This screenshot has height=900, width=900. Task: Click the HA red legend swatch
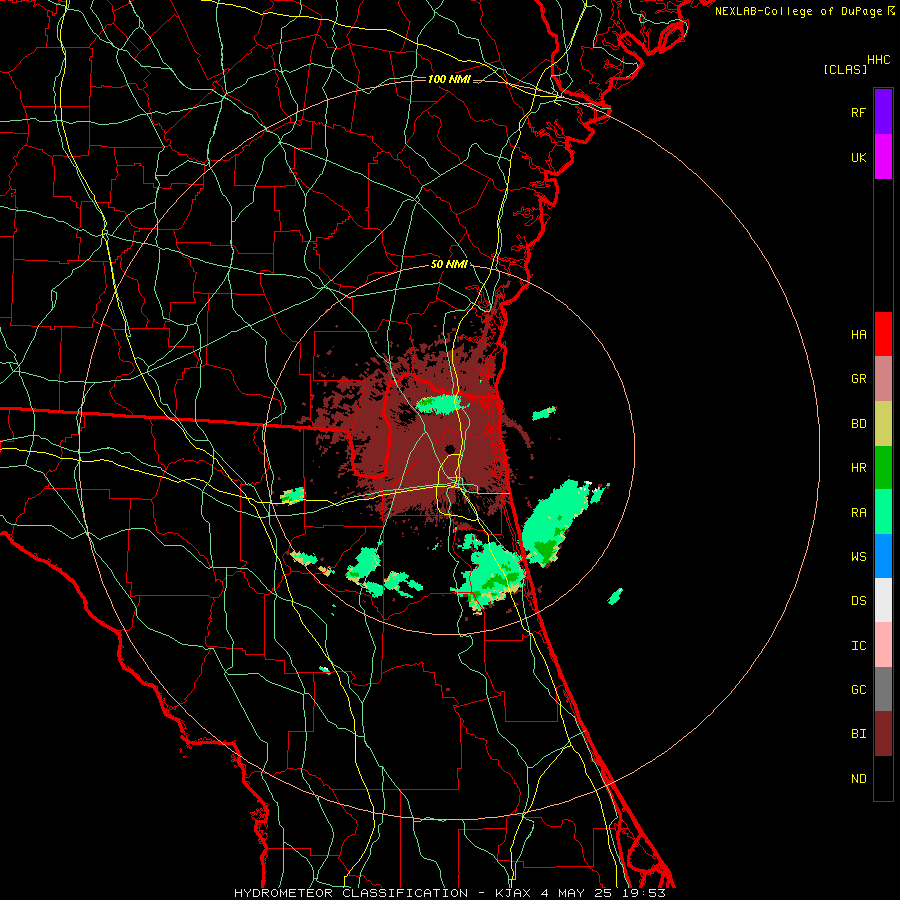click(x=883, y=334)
